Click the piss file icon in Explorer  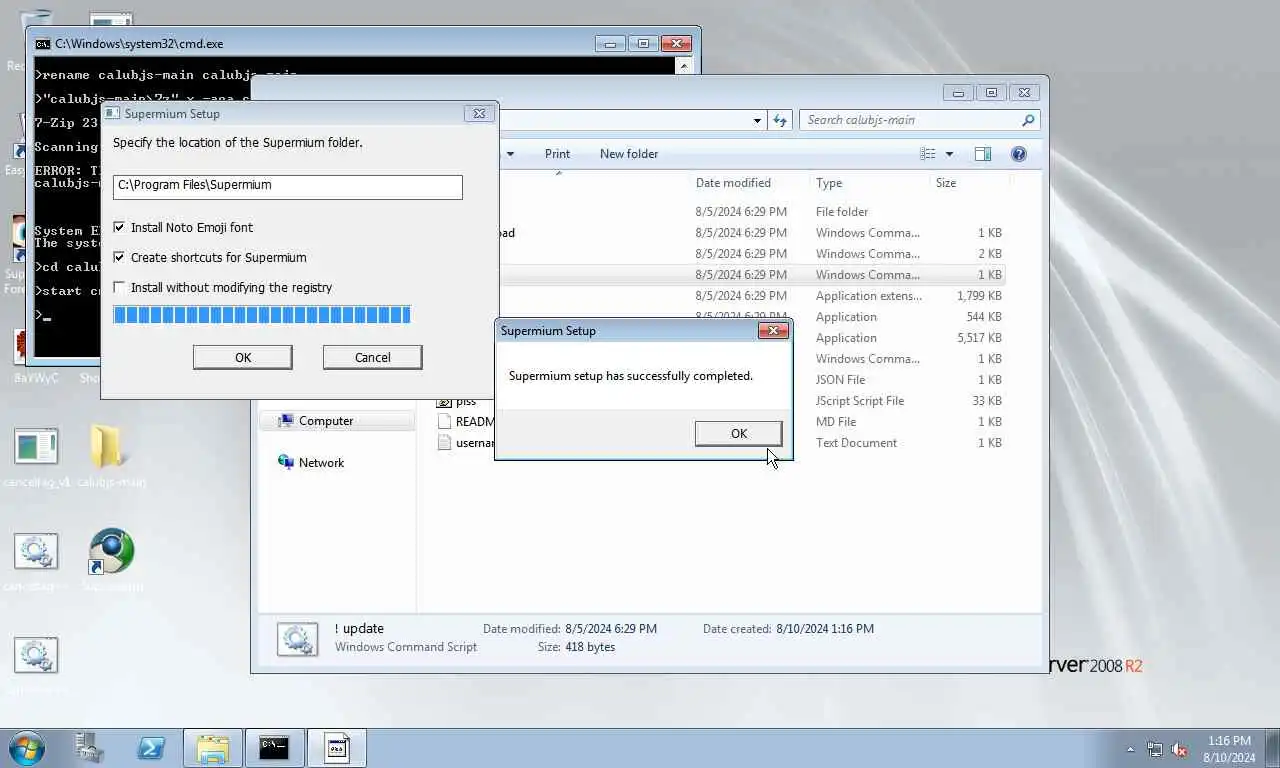click(x=445, y=402)
